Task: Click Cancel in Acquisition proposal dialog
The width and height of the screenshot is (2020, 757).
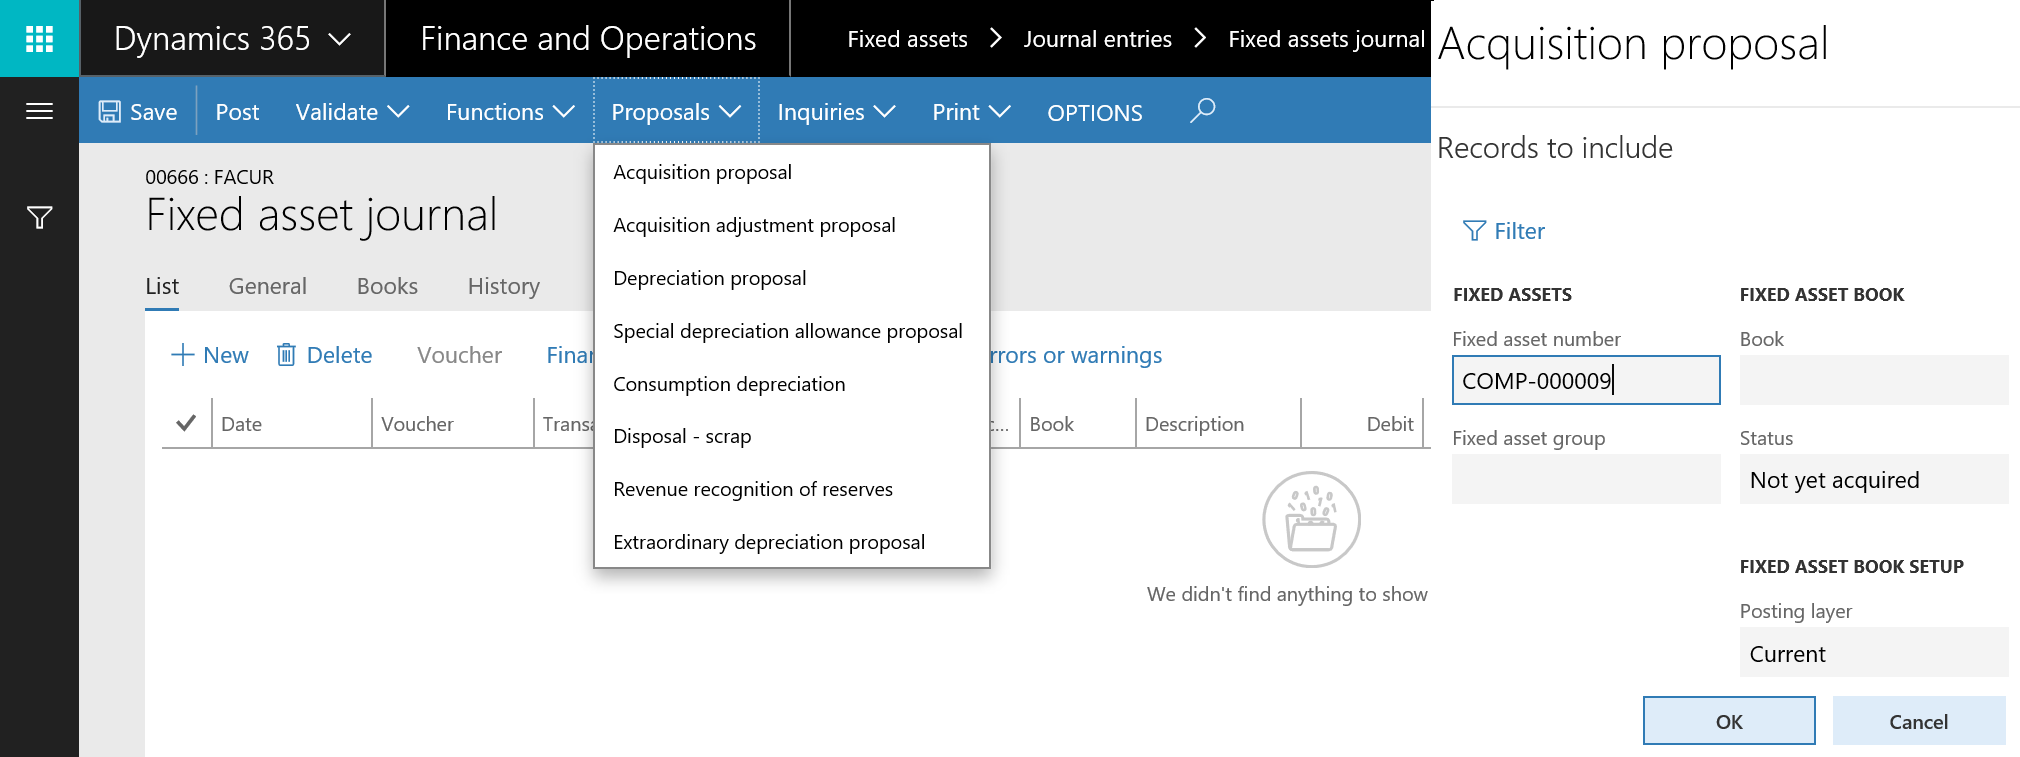Action: [x=1918, y=721]
